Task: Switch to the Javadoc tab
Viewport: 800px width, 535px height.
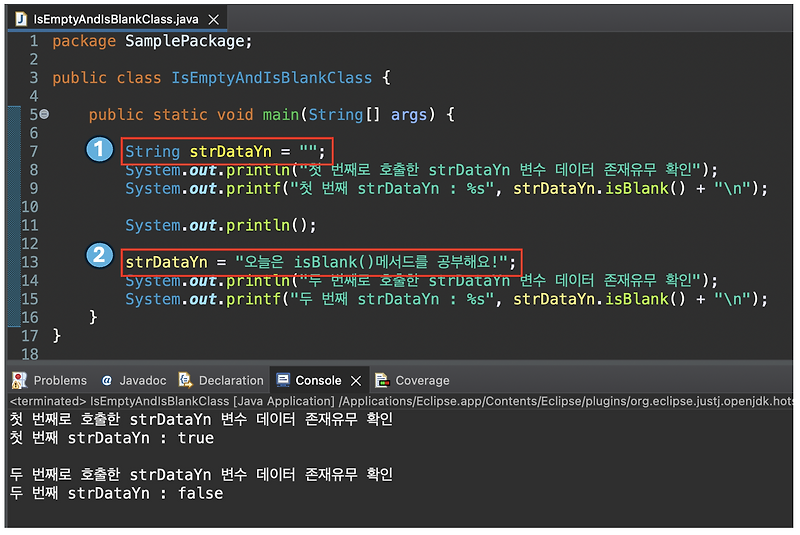Action: click(134, 381)
